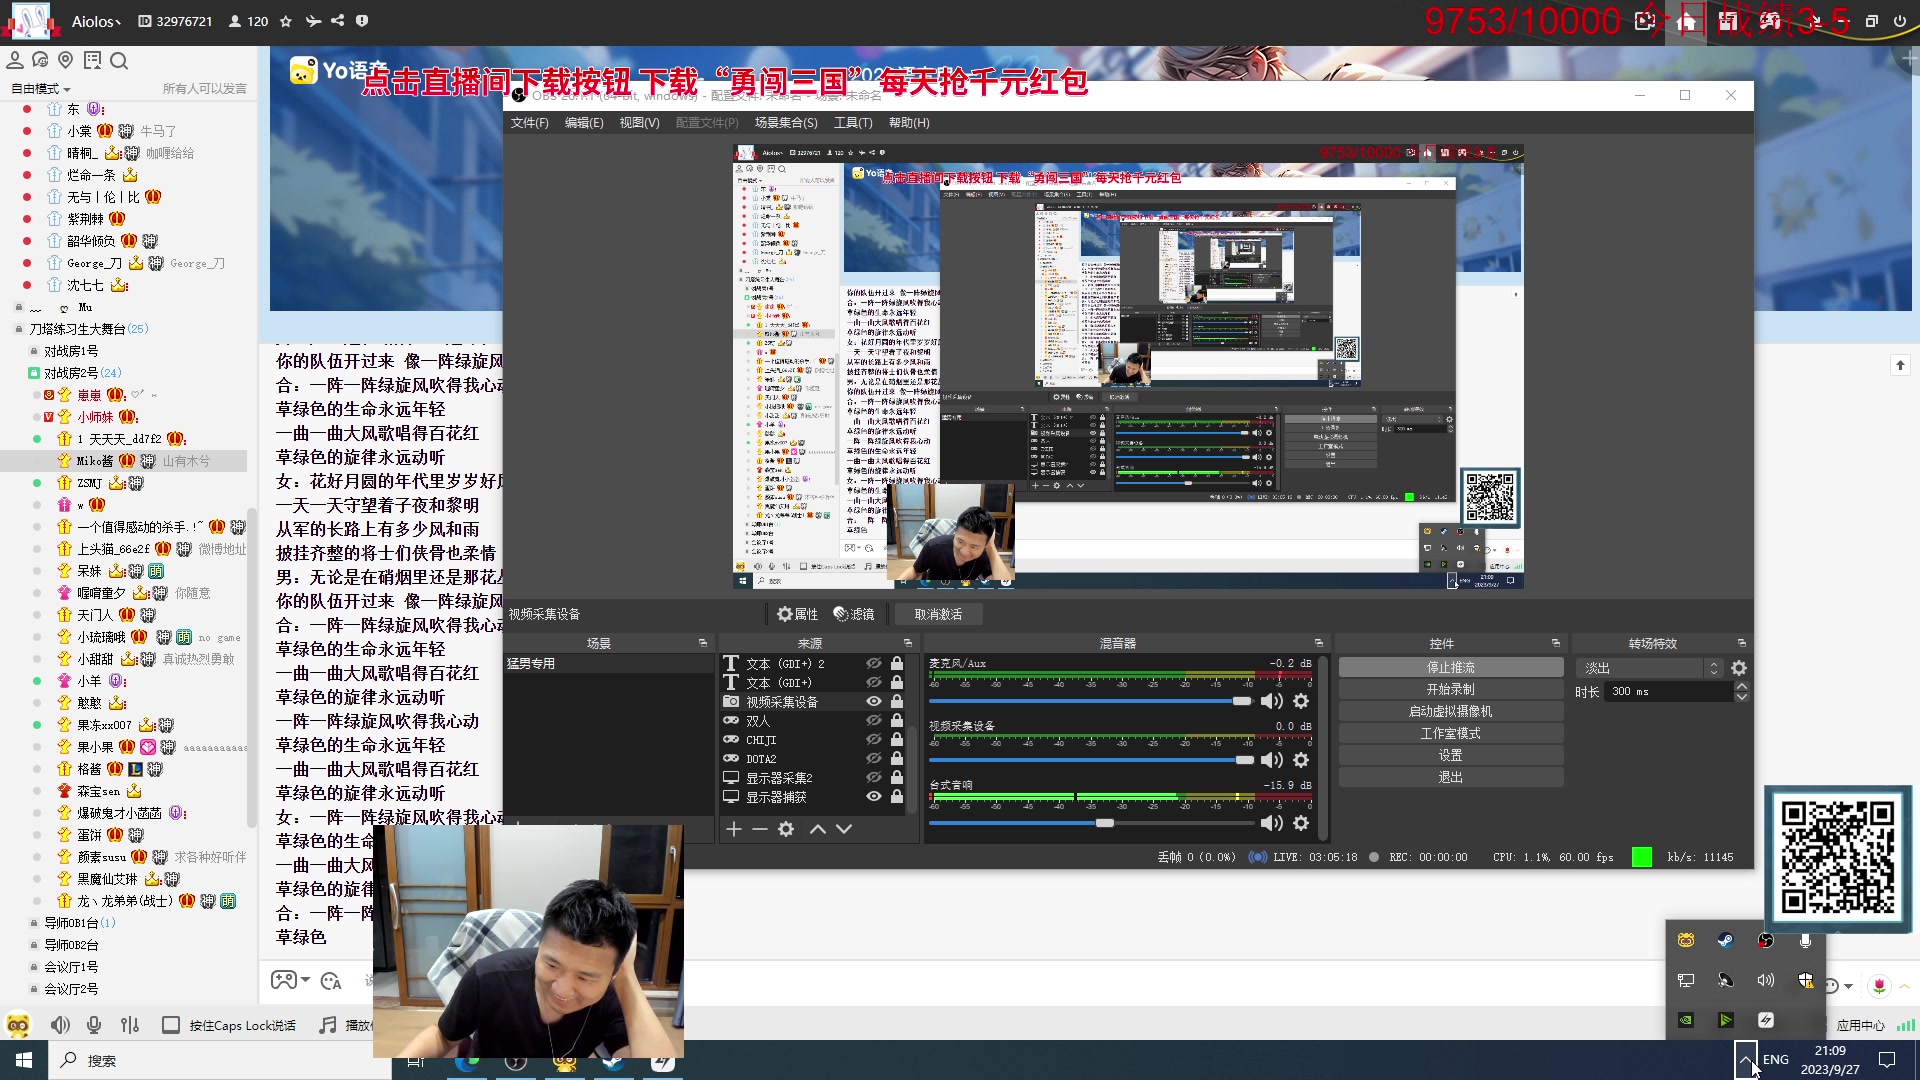Click the 停止推流 button

click(1450, 667)
